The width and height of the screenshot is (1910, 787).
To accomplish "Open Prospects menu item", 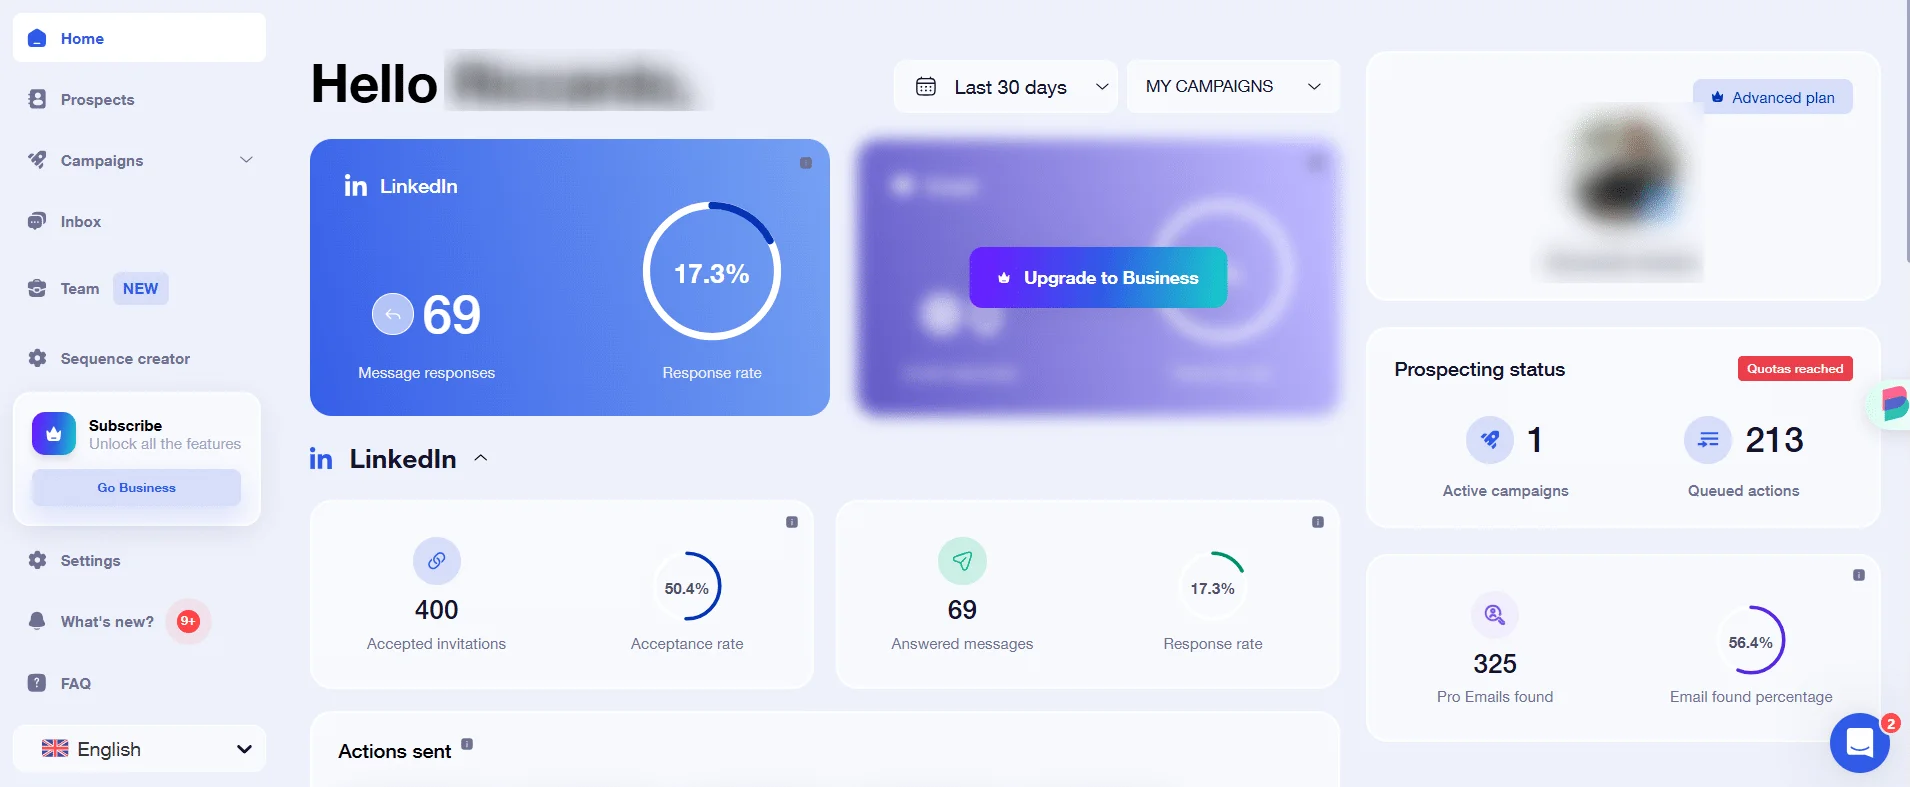I will pos(97,99).
